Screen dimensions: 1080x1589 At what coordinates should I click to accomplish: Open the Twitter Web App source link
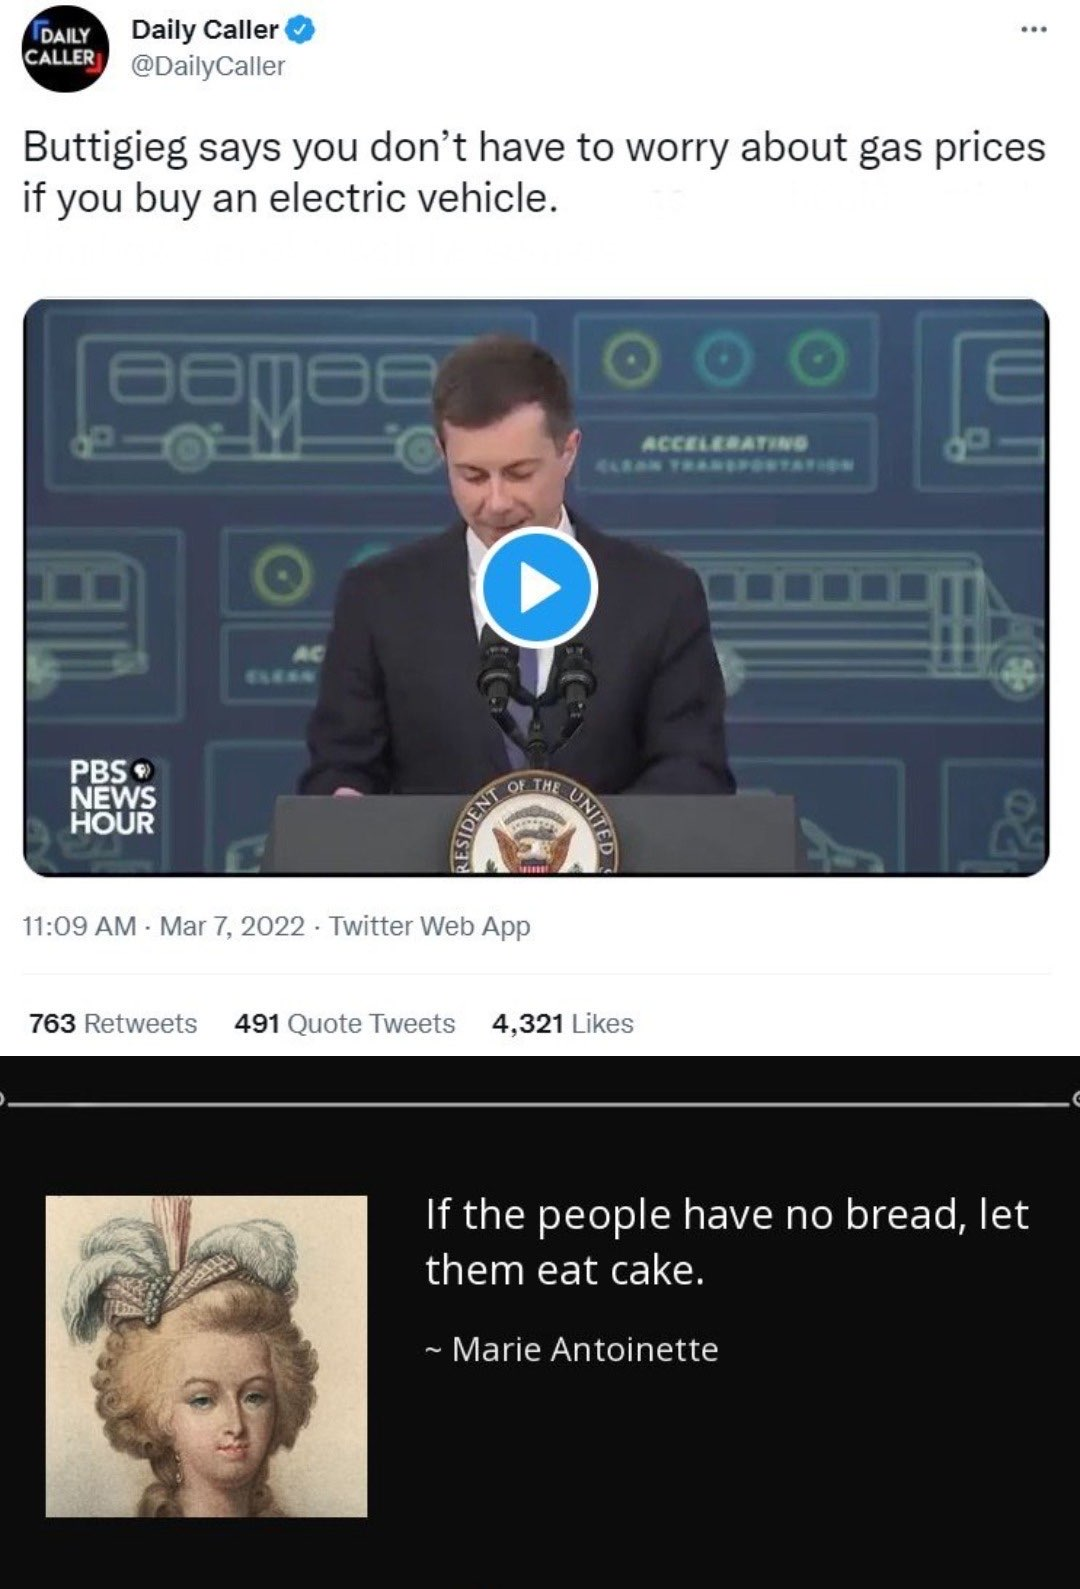pyautogui.click(x=429, y=926)
